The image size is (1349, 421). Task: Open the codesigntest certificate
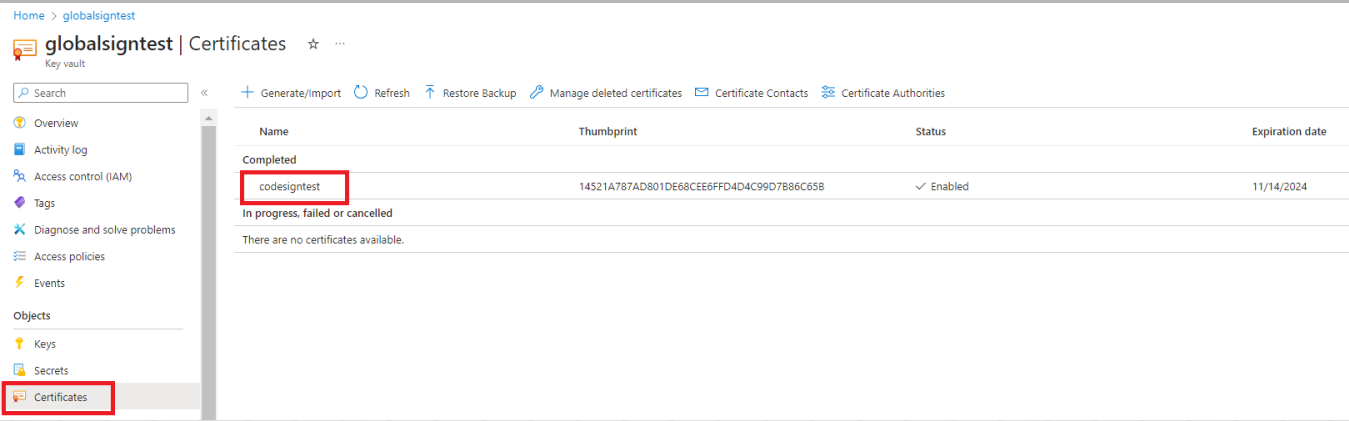(290, 186)
